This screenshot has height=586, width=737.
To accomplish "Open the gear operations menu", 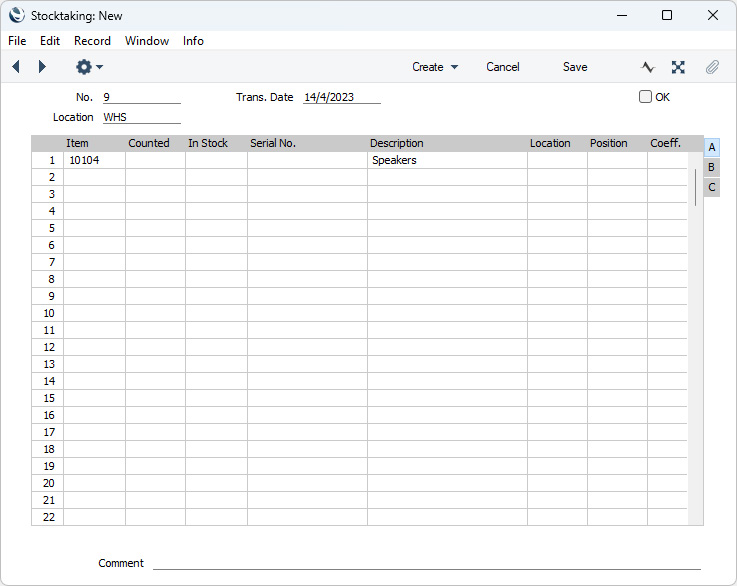I will [88, 67].
